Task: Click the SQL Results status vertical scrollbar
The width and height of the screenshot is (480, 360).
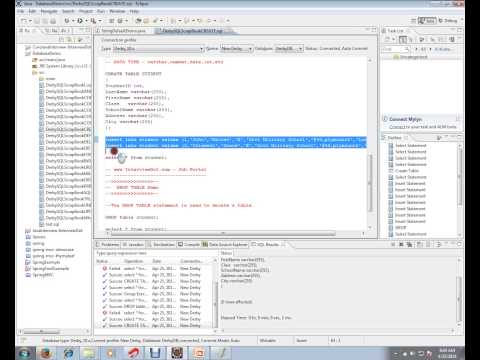Action: pyautogui.click(x=460, y=298)
